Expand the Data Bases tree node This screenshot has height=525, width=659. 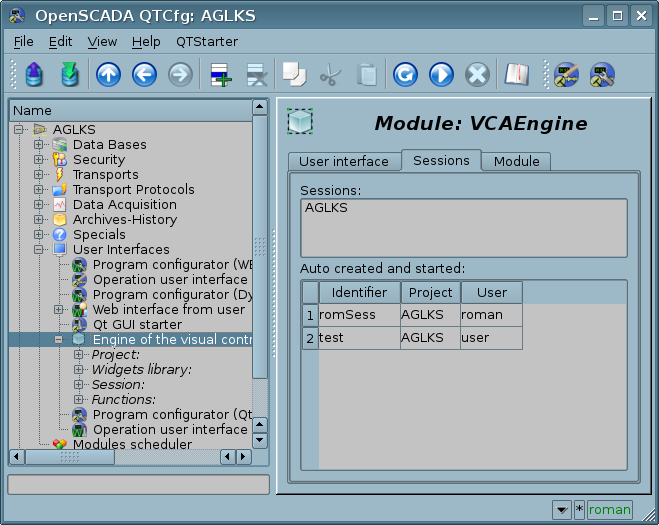[39, 145]
